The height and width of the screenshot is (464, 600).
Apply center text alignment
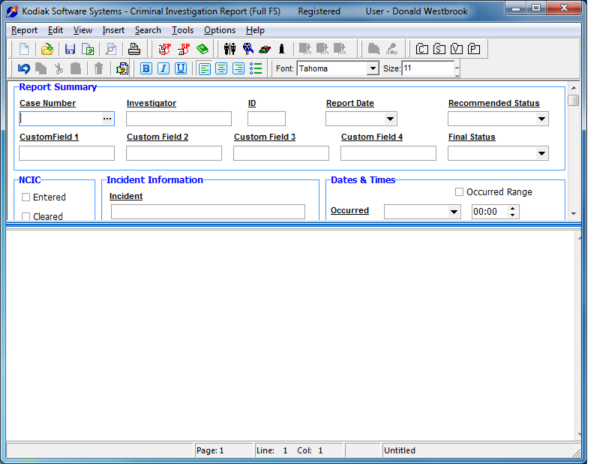[221, 69]
